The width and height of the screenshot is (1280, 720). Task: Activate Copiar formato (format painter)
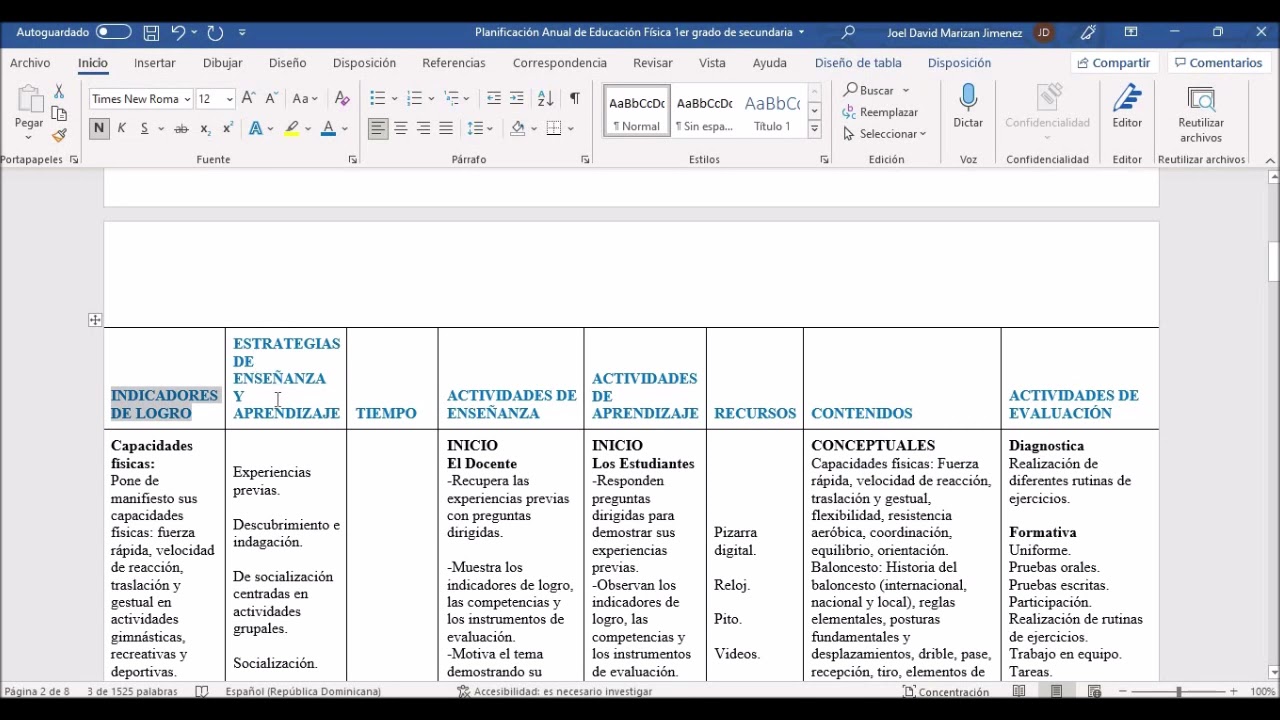[x=59, y=135]
